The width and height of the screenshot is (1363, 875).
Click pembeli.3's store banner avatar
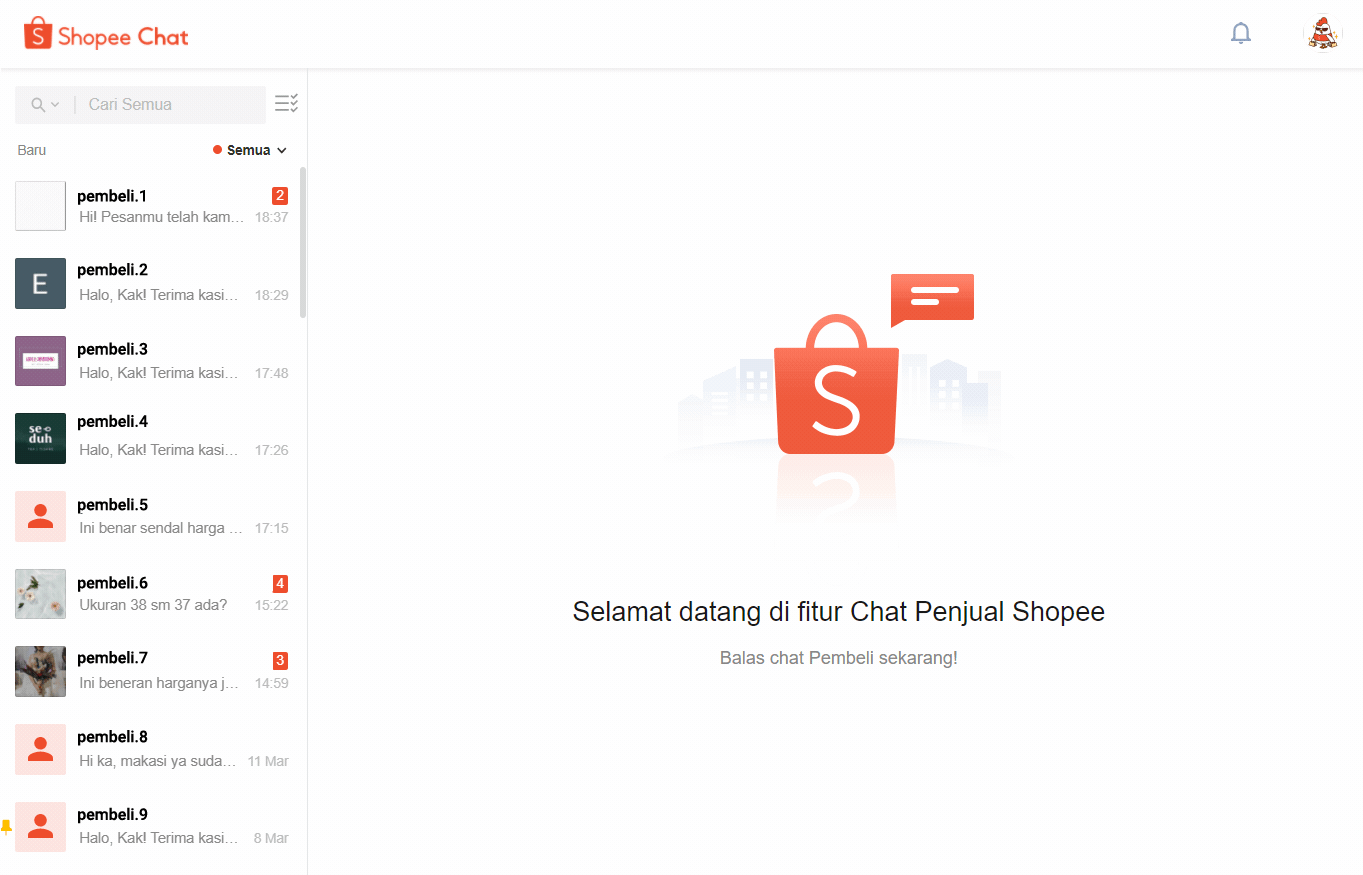[40, 360]
